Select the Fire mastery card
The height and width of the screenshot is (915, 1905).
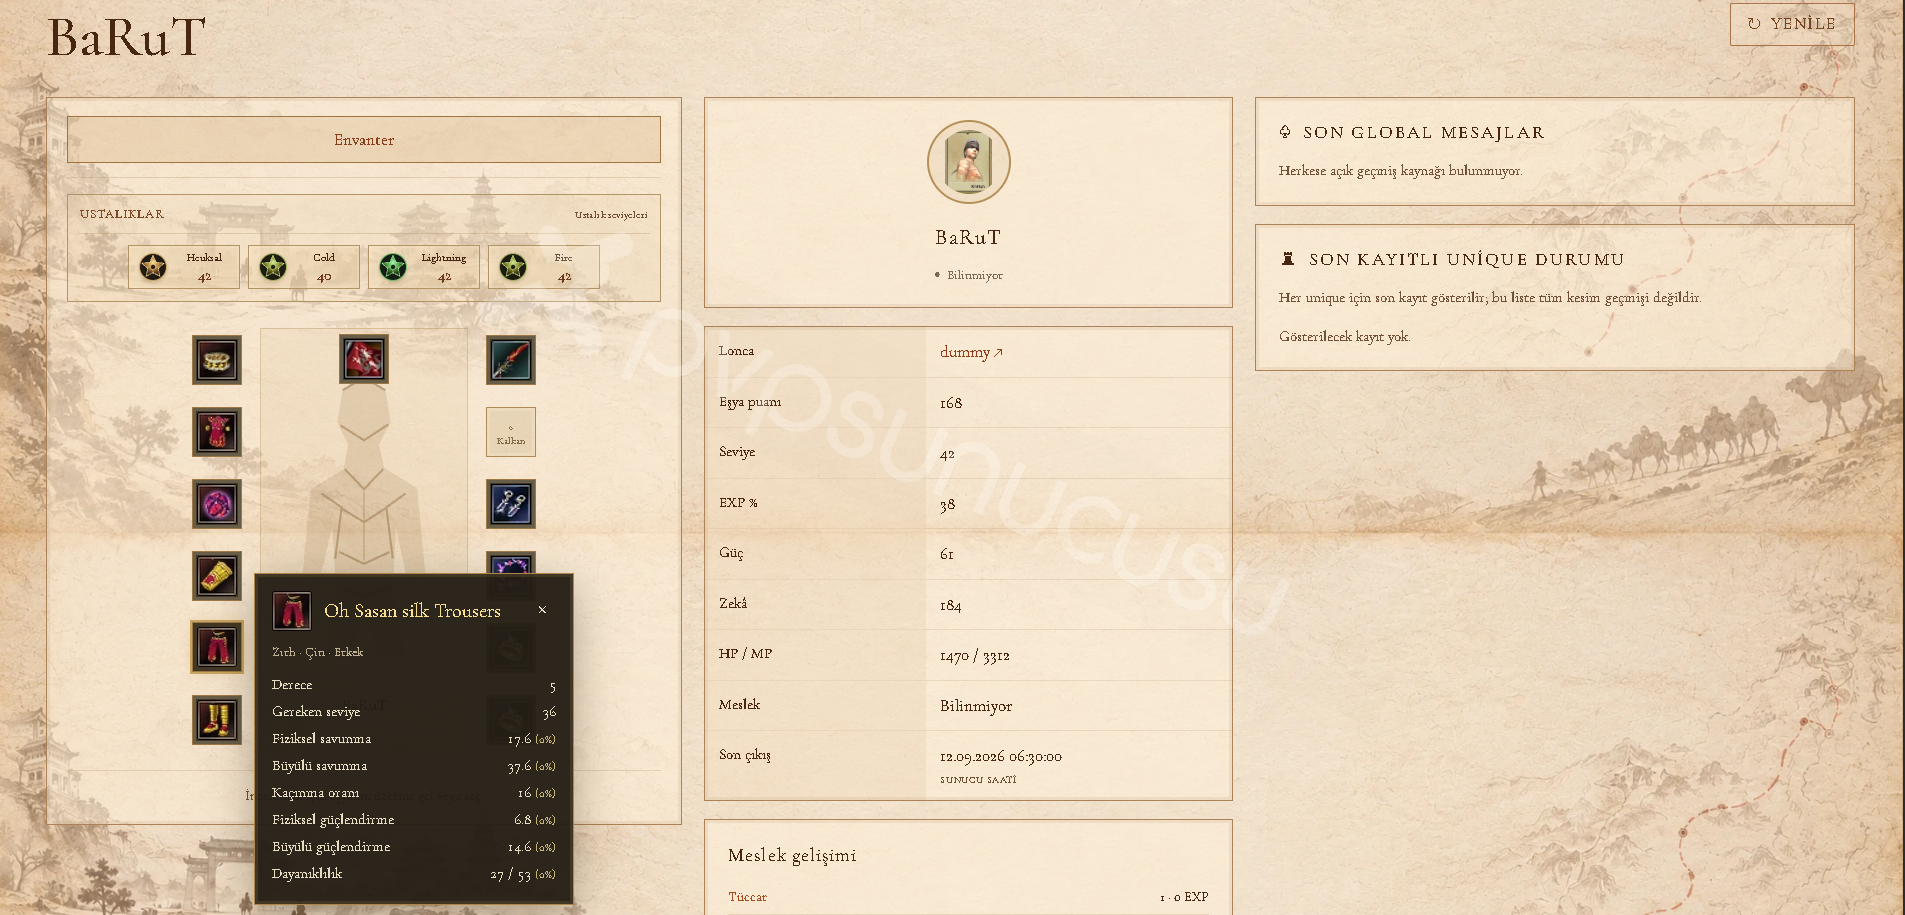click(x=544, y=267)
